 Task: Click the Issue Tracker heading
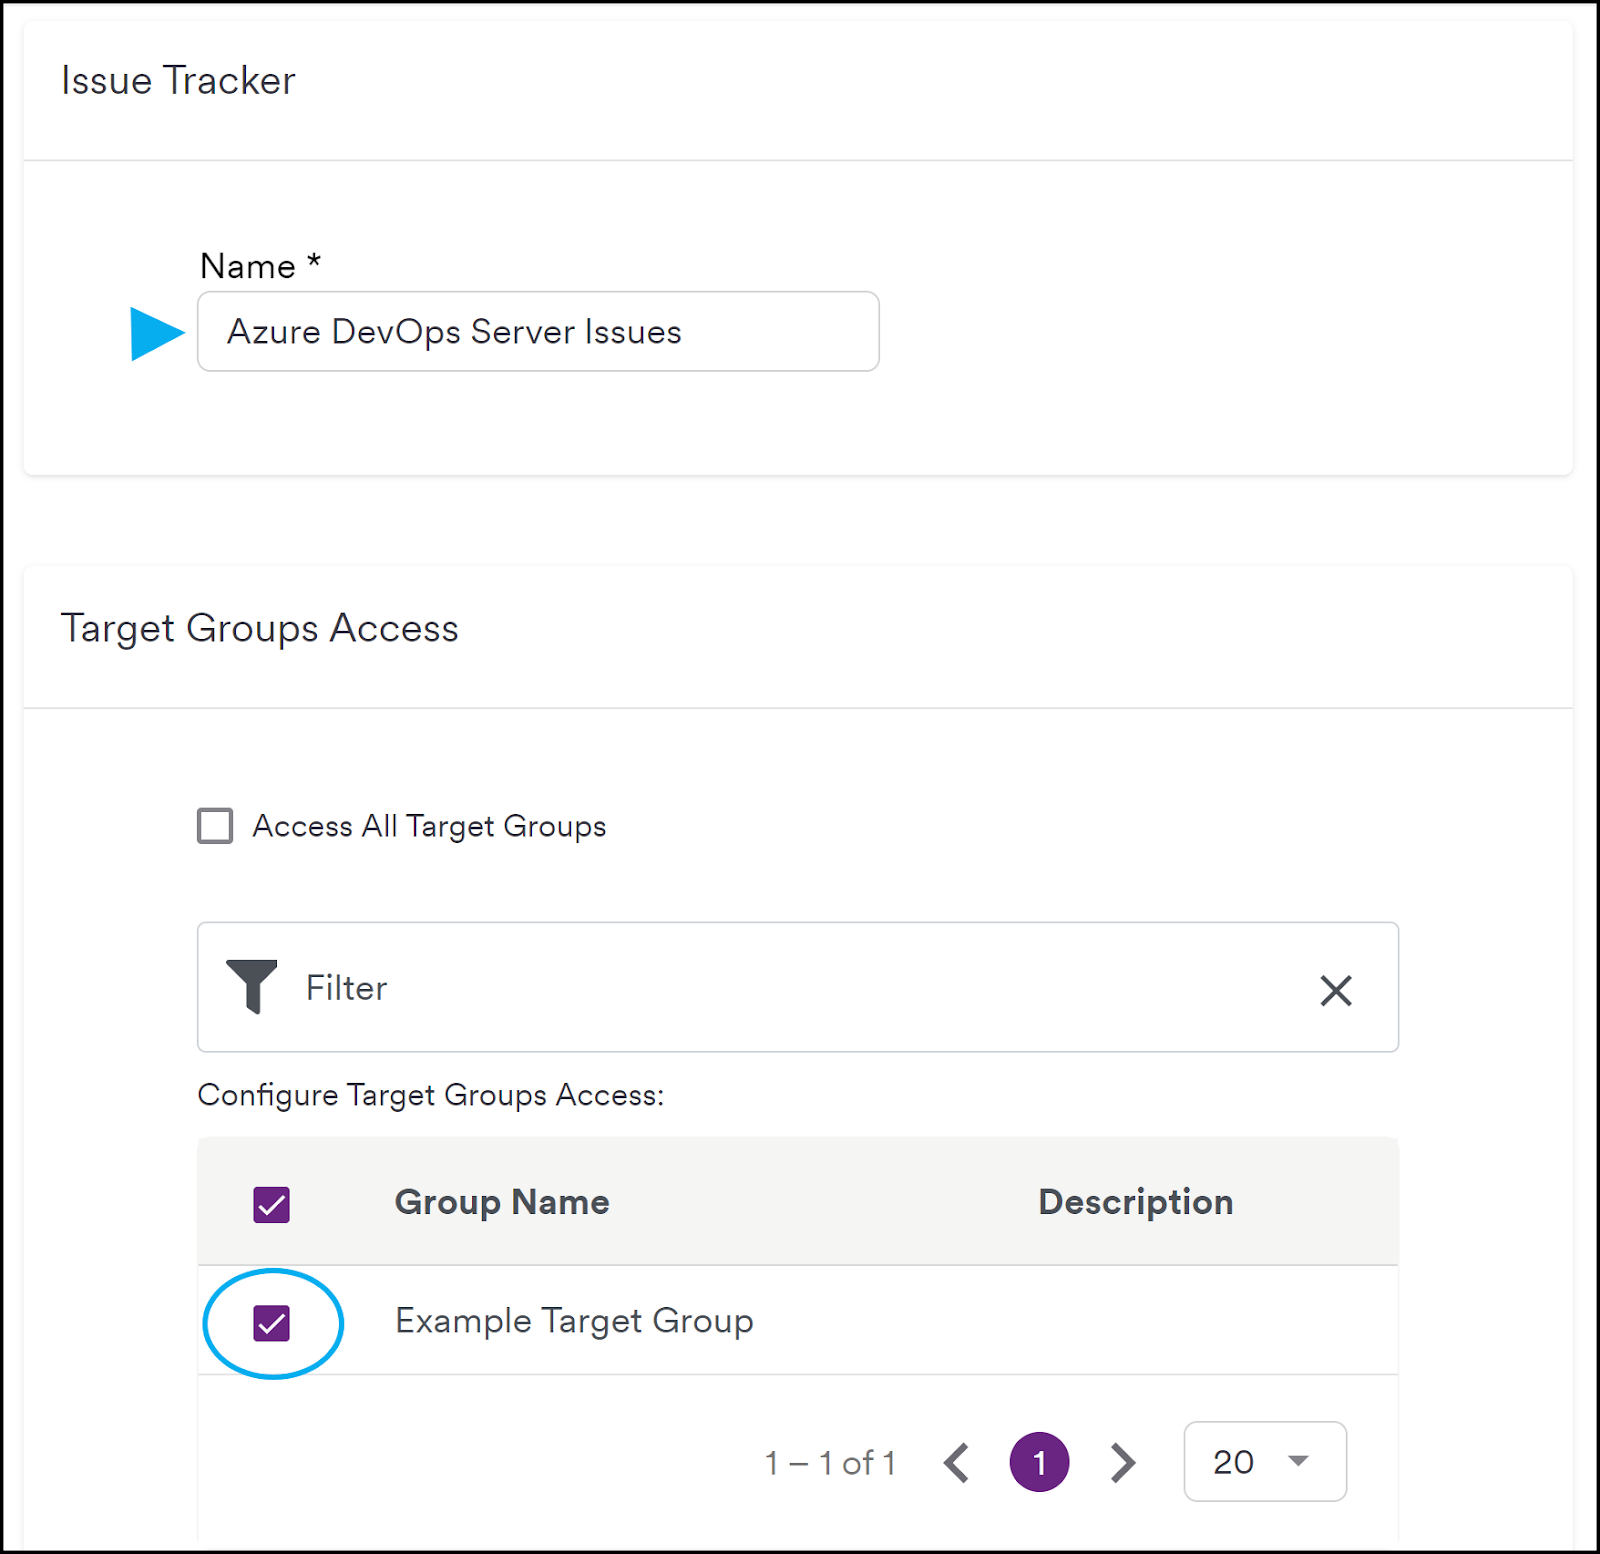coord(178,80)
